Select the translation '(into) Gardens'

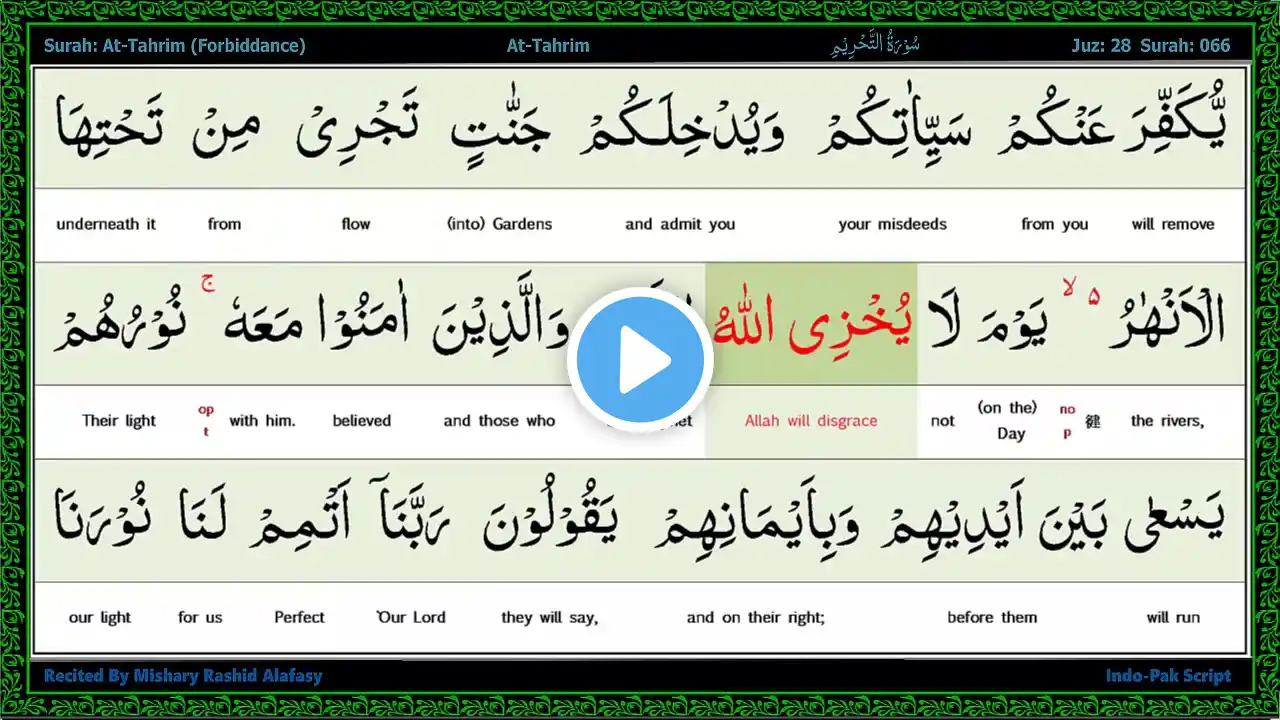[499, 224]
